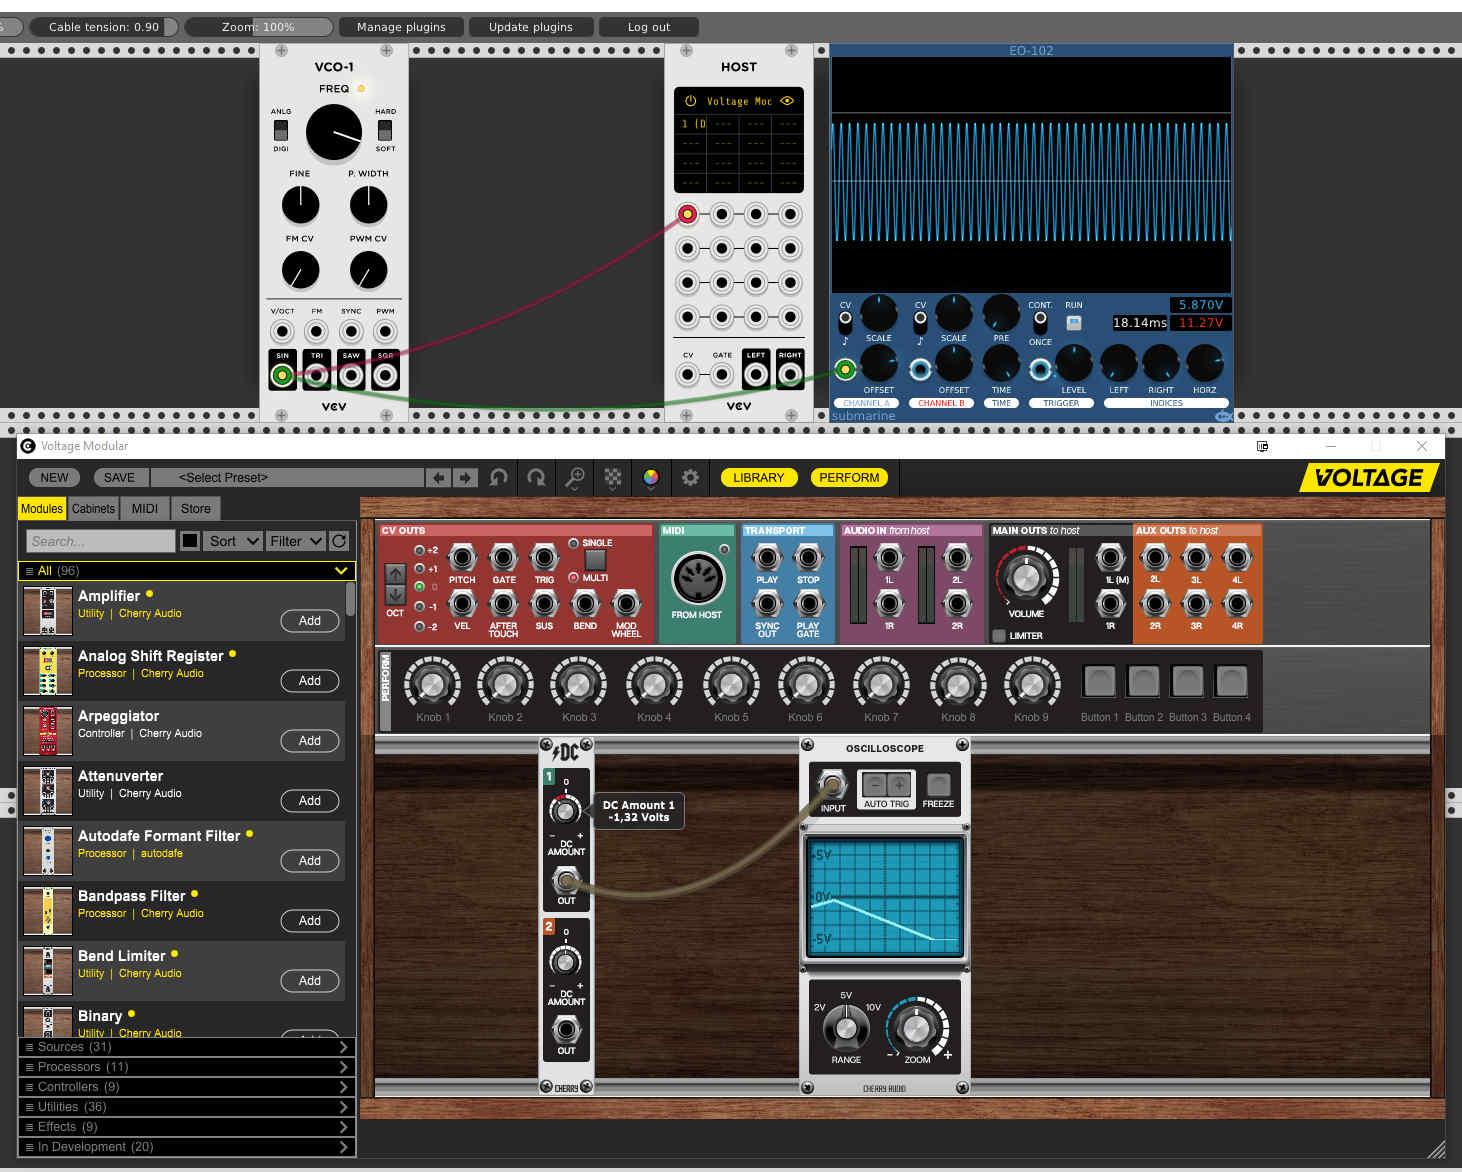Click the VCO-1 V/OCT input port
The image size is (1462, 1172).
[x=282, y=332]
